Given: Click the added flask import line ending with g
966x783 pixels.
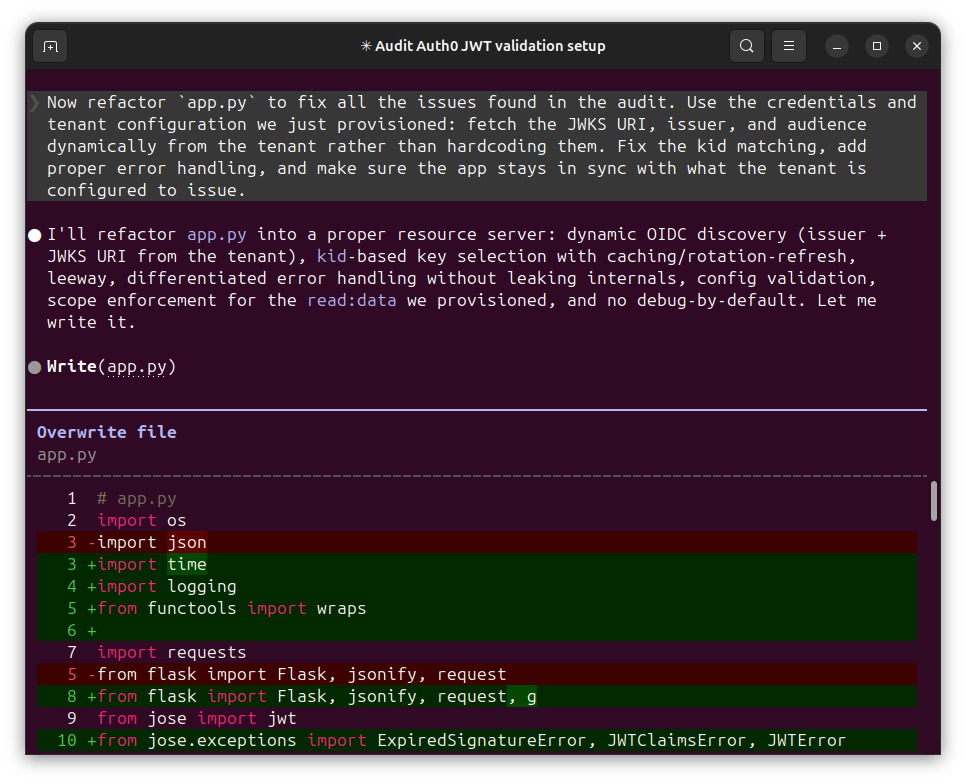Looking at the screenshot, I should (x=477, y=697).
